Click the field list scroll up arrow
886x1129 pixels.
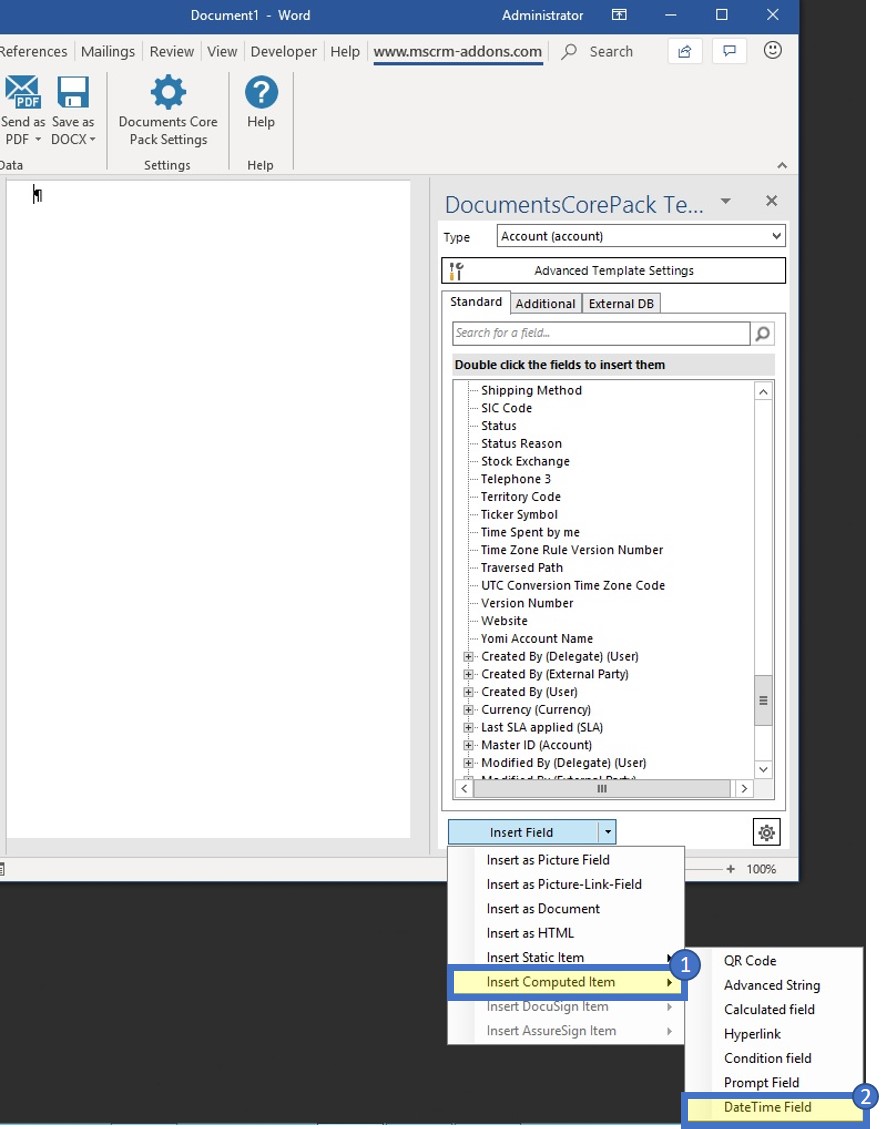coord(763,392)
